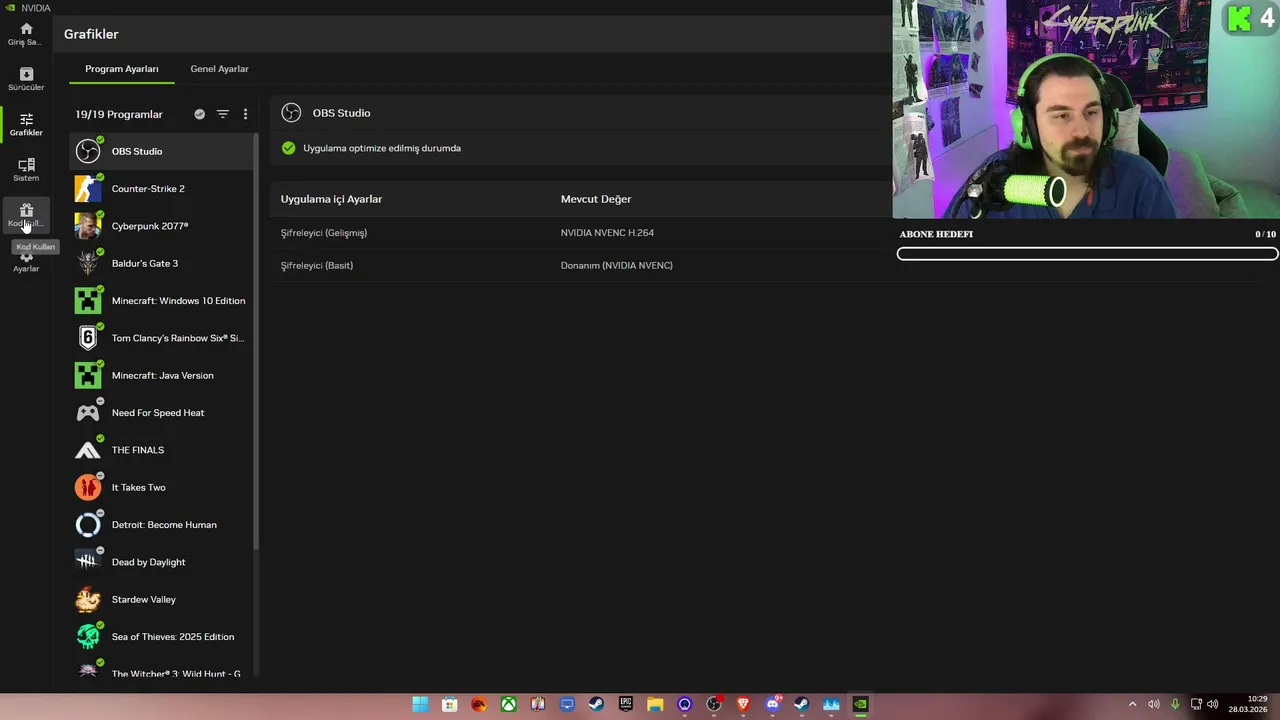The height and width of the screenshot is (720, 1280).
Task: Launch Epic Games Launcher from taskbar
Action: point(626,704)
